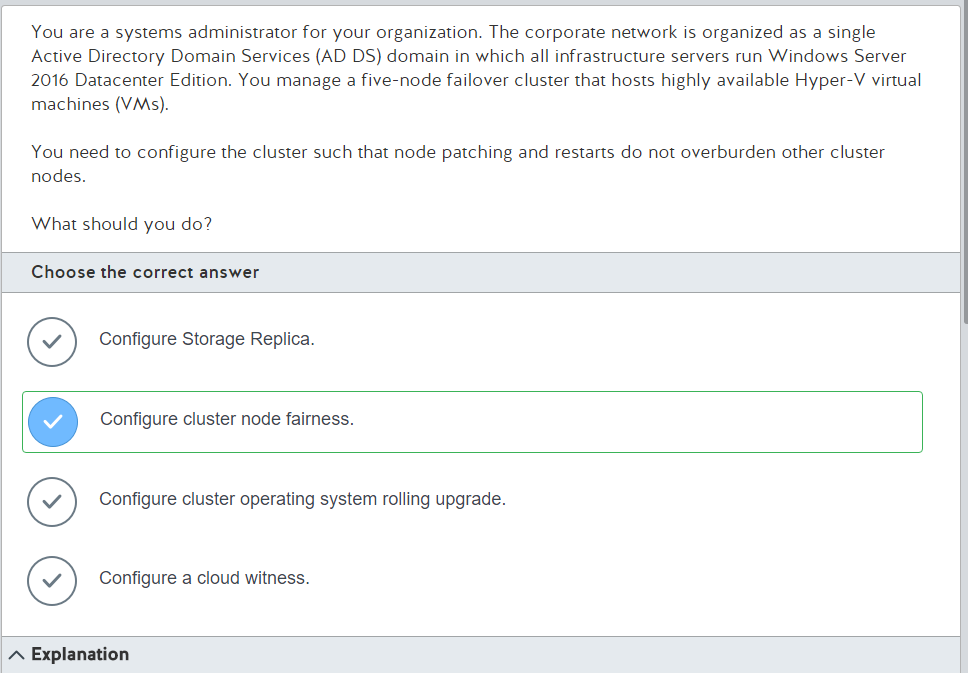Click the 'Configure cluster node fairness.' text
The height and width of the screenshot is (673, 968).
[227, 419]
